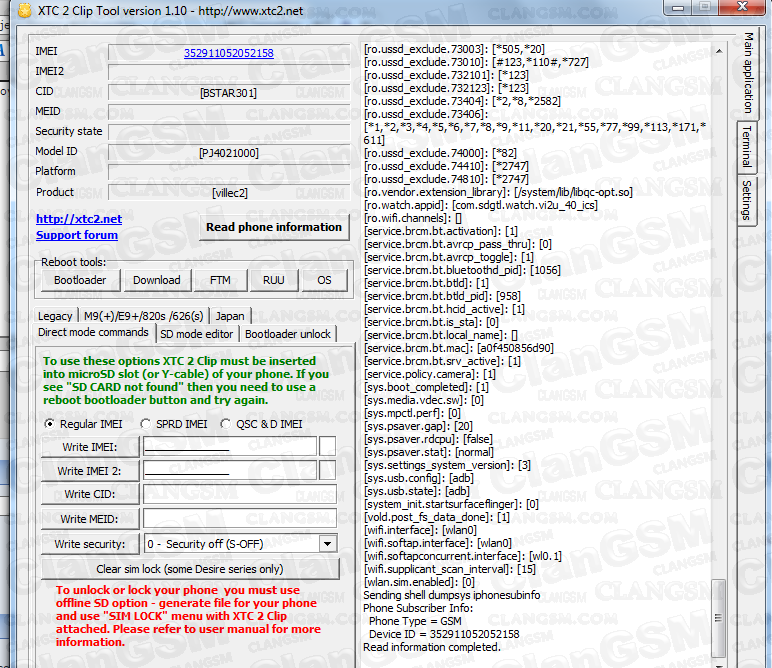Reboot to Bootloader
Viewport: 772px width, 668px height.
click(x=80, y=280)
